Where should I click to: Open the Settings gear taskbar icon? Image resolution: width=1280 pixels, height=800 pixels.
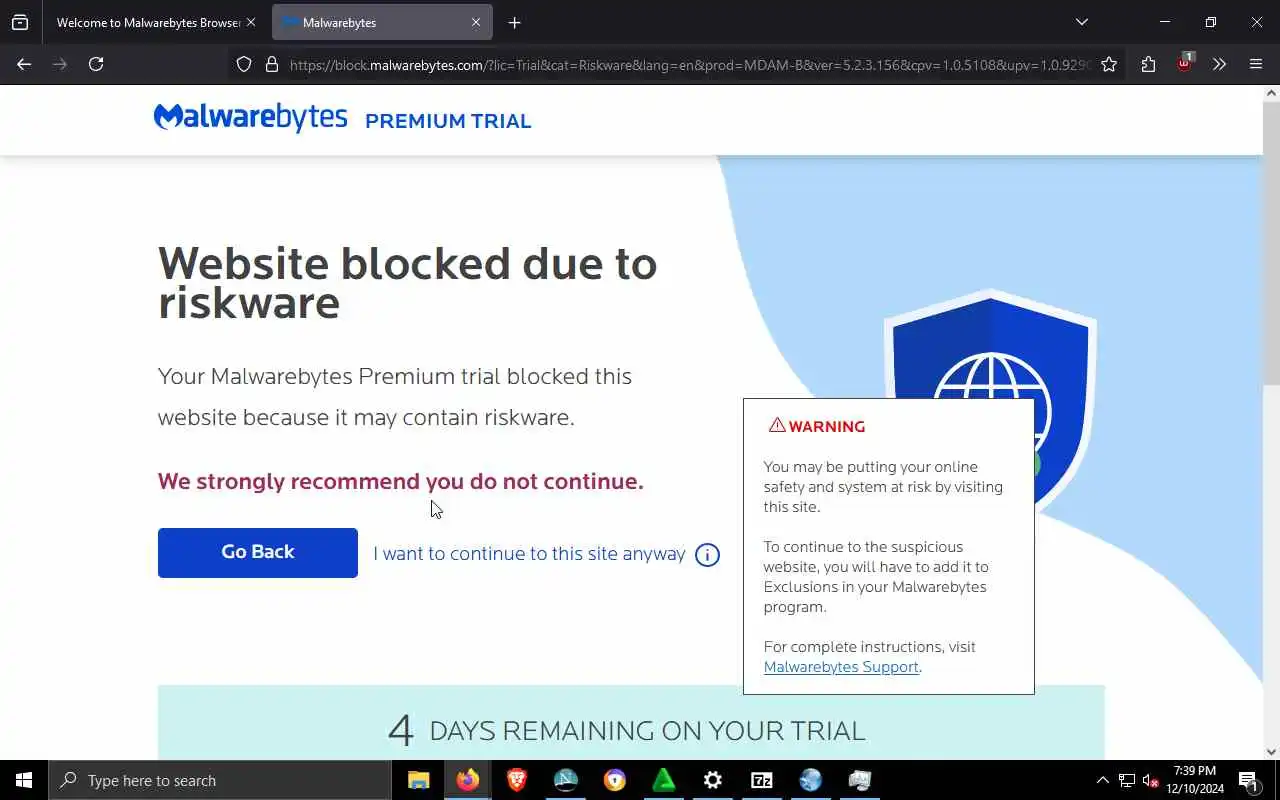[x=713, y=780]
